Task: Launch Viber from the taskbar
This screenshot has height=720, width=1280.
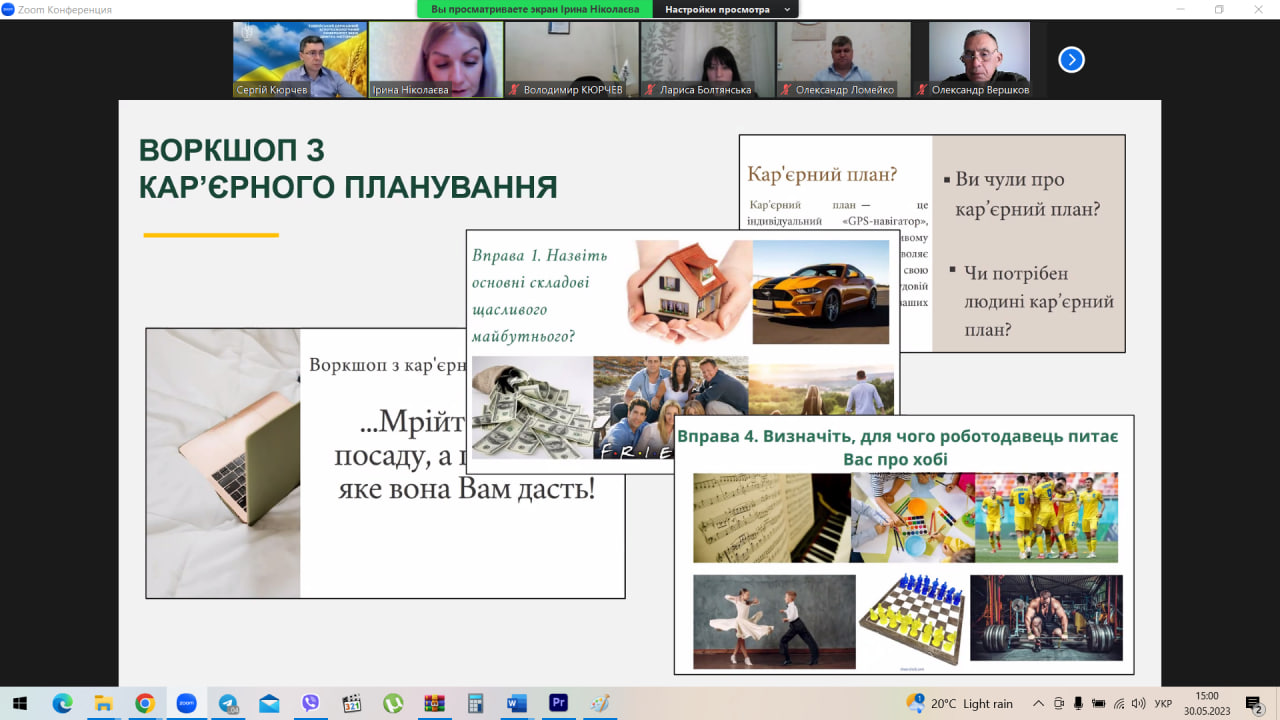Action: (310, 703)
